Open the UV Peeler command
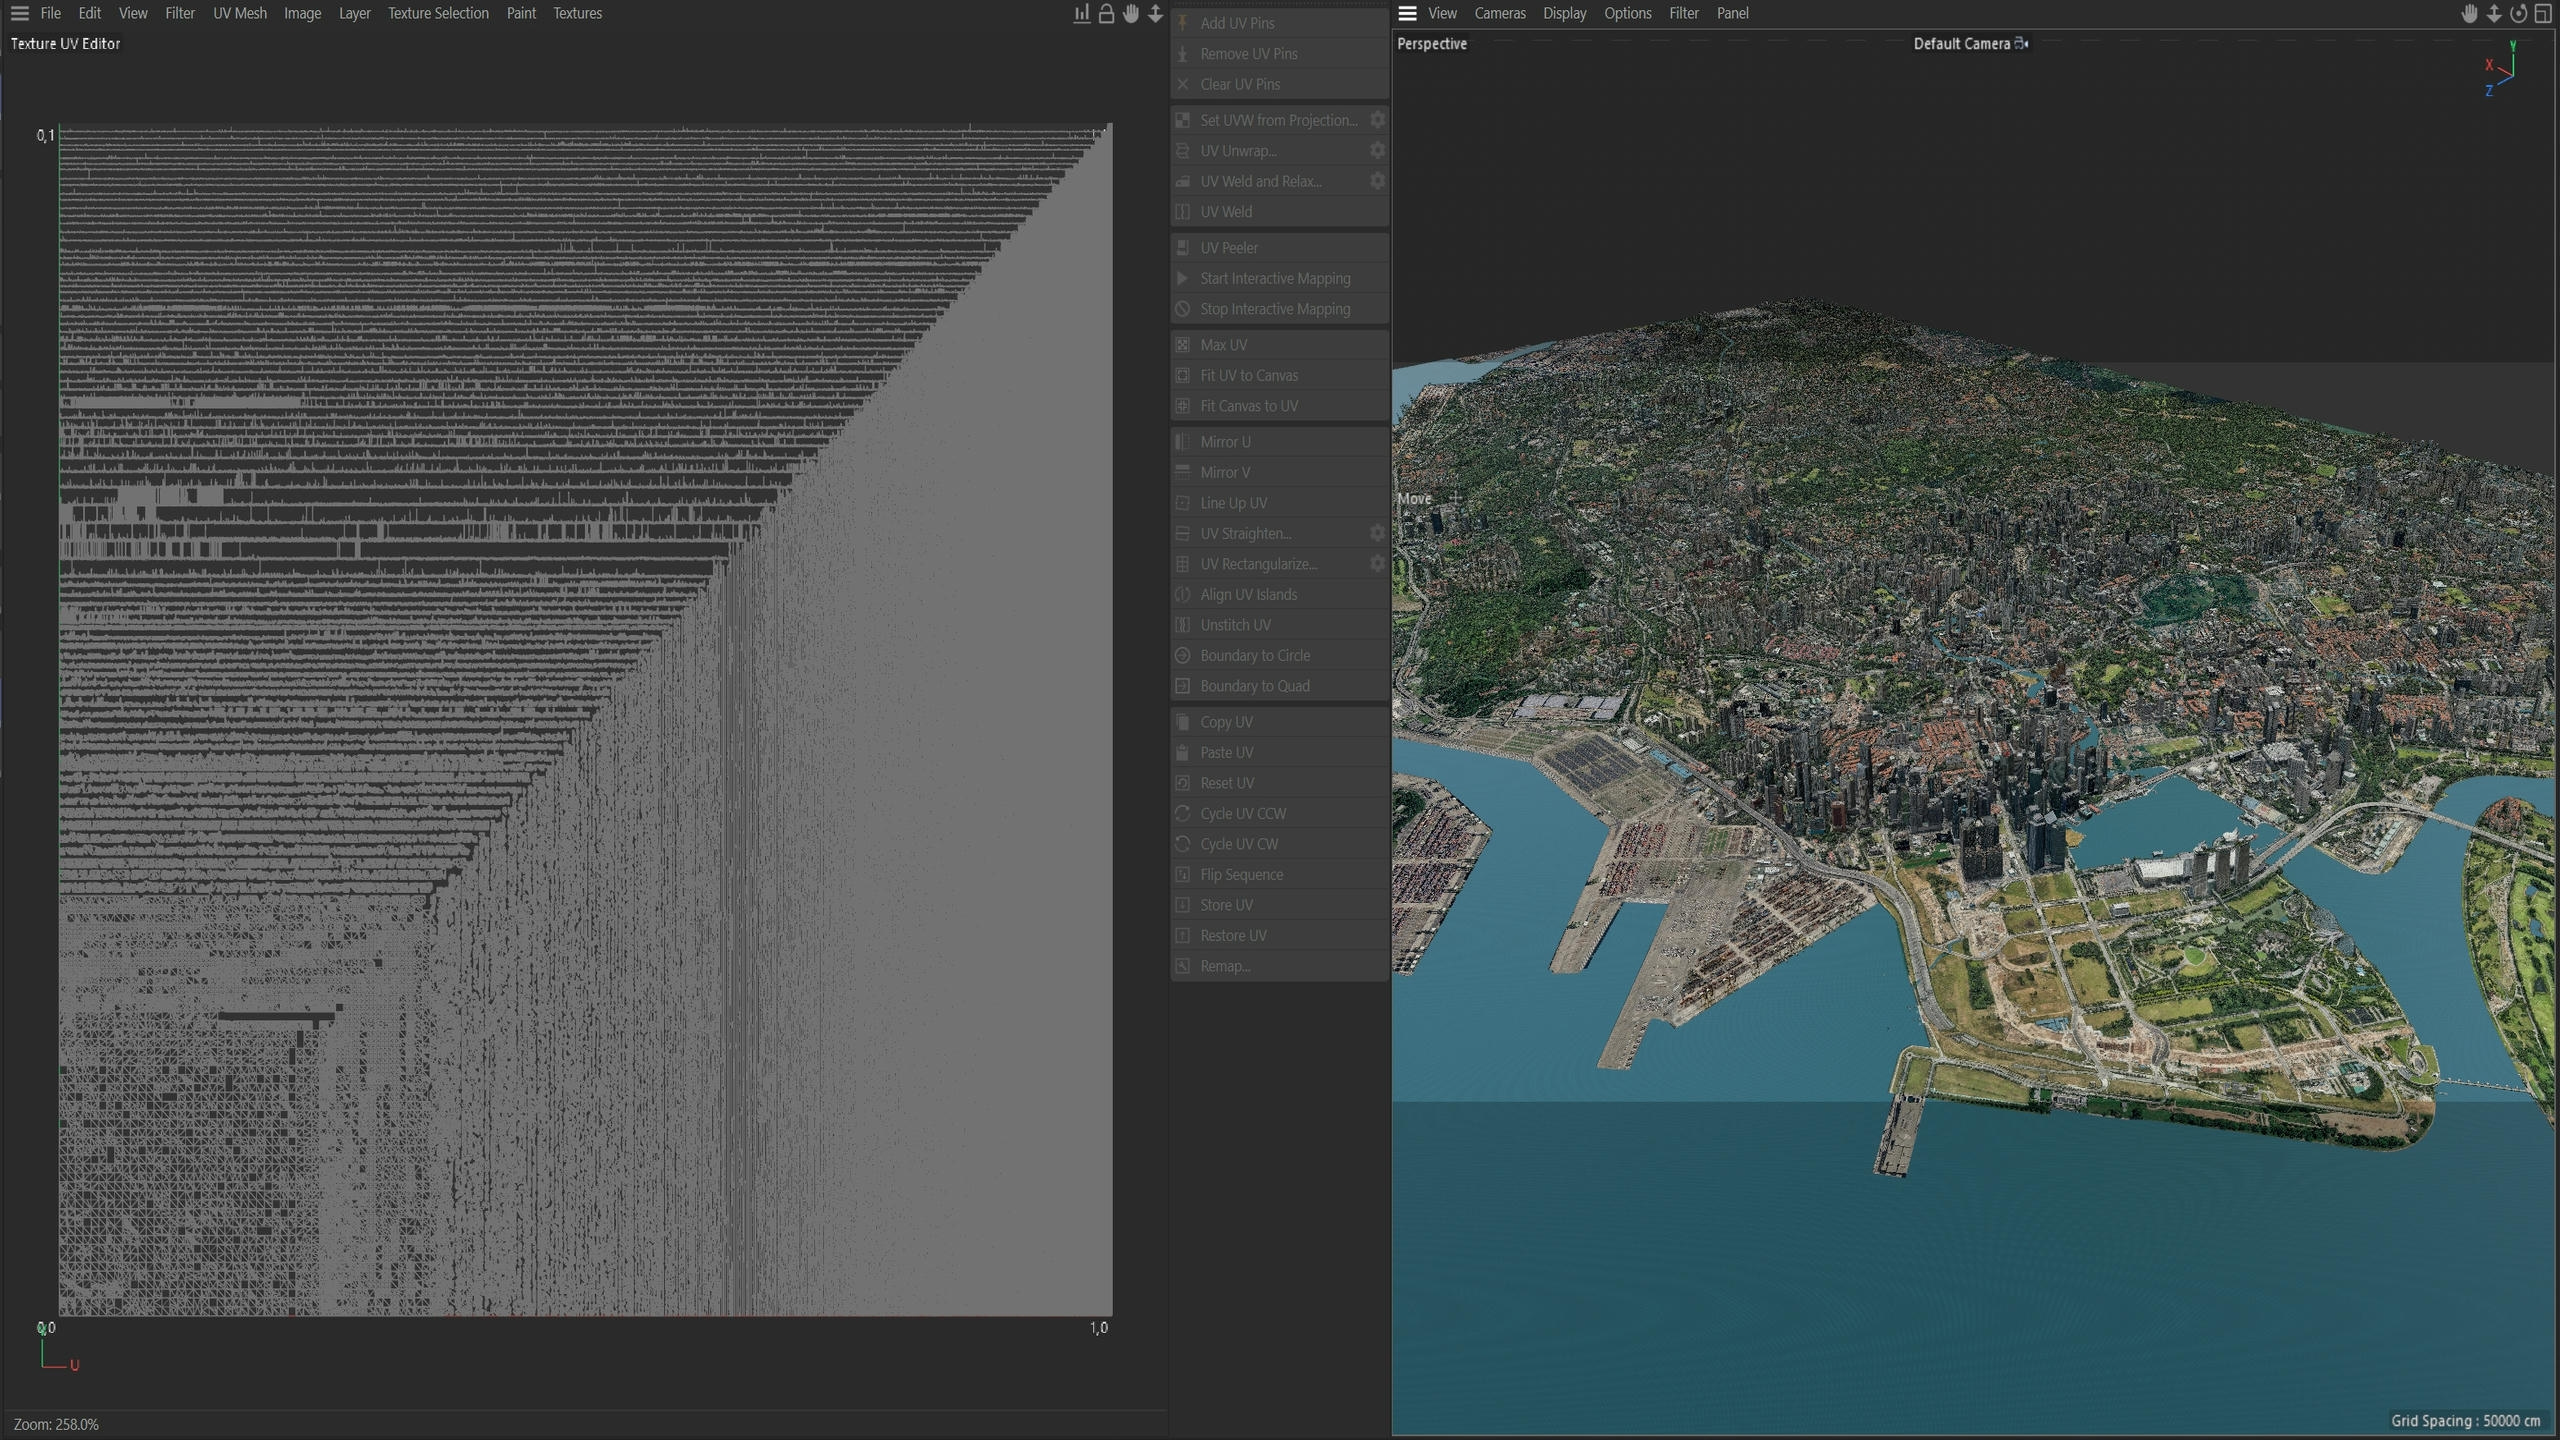Screen dimensions: 2560x1440 (1280, 248)
